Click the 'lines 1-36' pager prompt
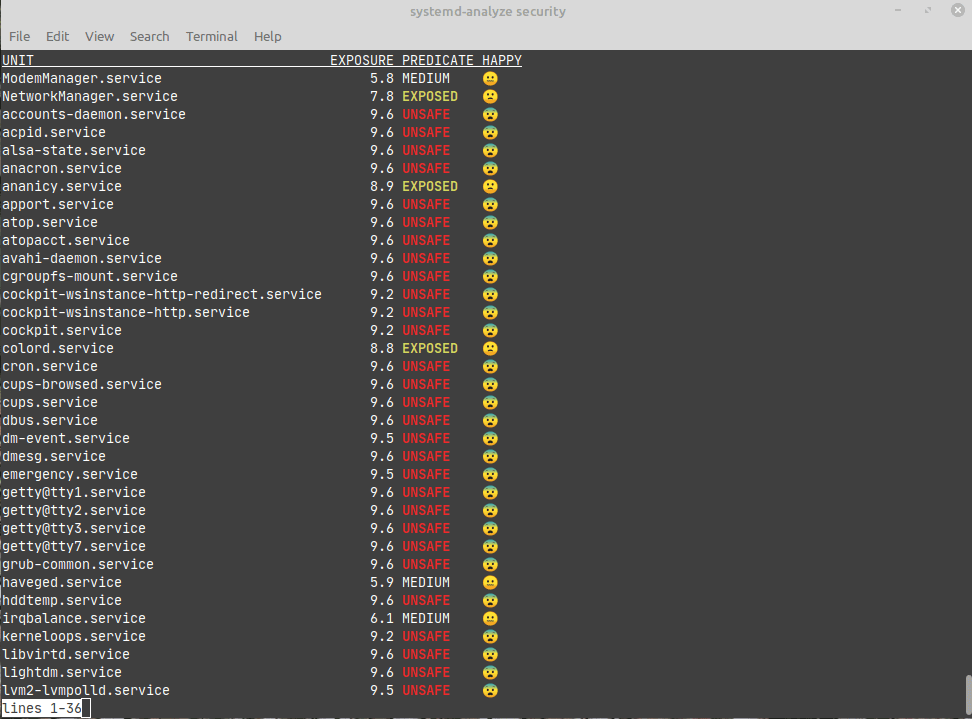This screenshot has height=719, width=972. pyautogui.click(x=42, y=708)
